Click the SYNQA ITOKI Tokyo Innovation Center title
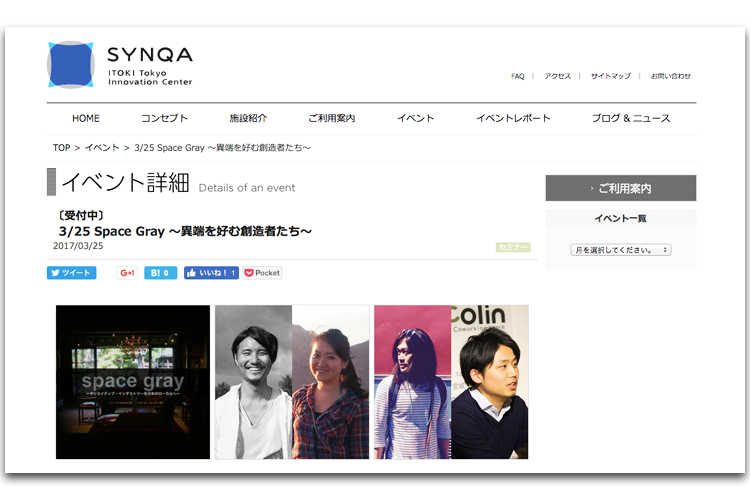The height and width of the screenshot is (500, 750). [x=150, y=66]
